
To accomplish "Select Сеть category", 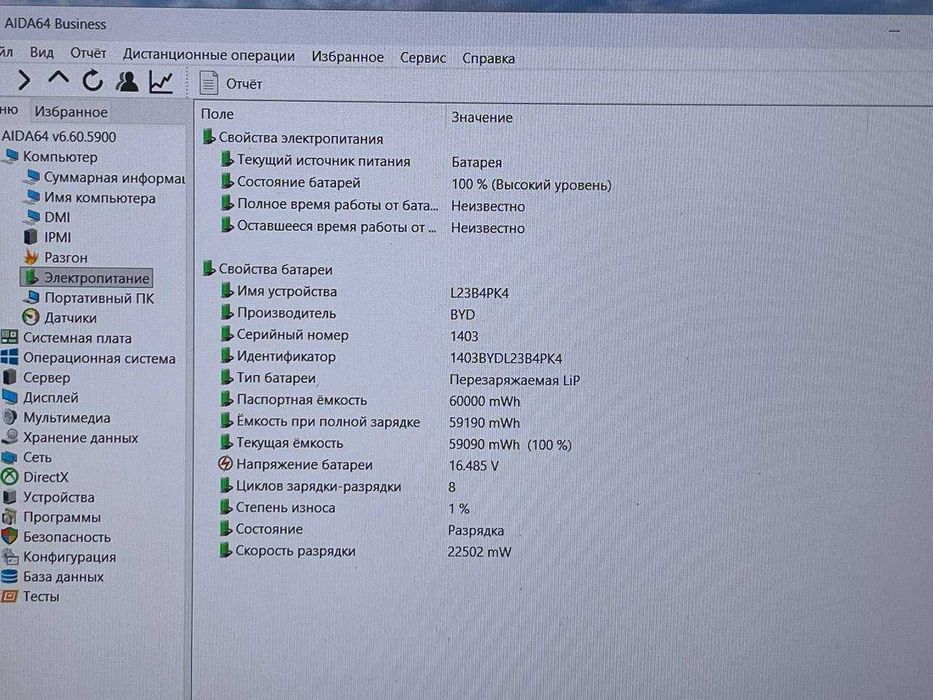I will pos(27,457).
